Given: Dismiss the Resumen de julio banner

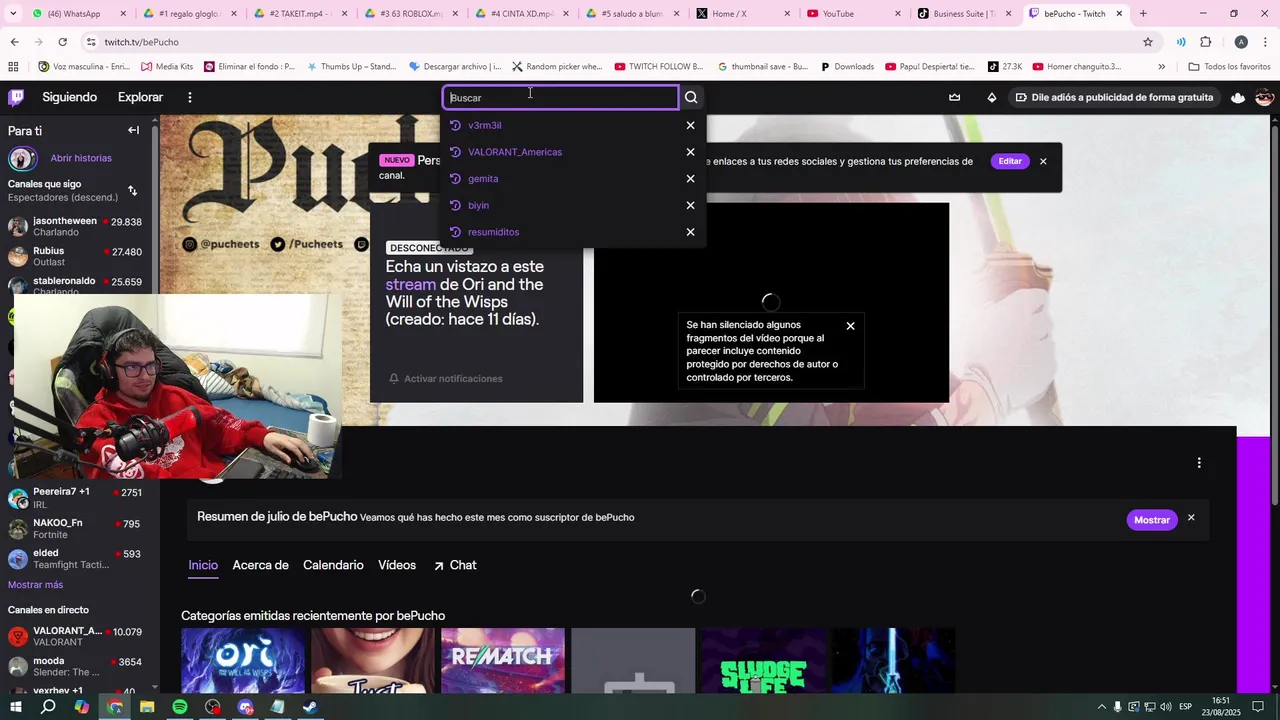Looking at the screenshot, I should (1191, 518).
